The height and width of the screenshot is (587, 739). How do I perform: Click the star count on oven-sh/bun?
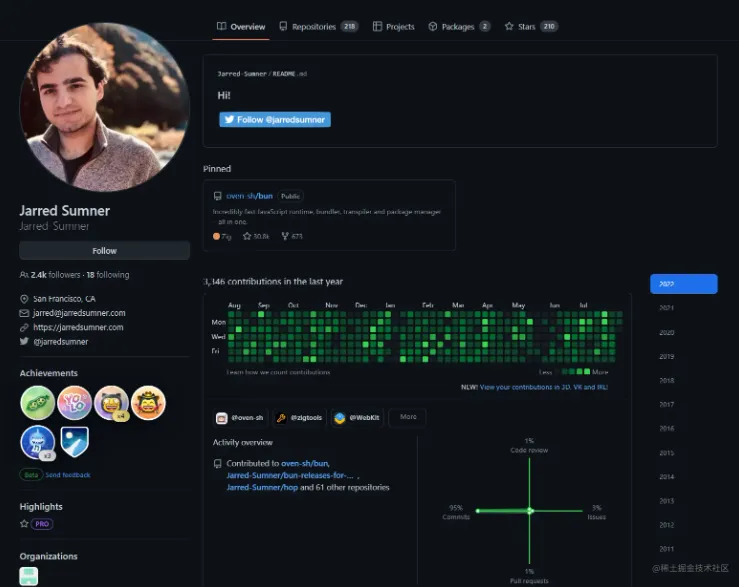tap(256, 236)
